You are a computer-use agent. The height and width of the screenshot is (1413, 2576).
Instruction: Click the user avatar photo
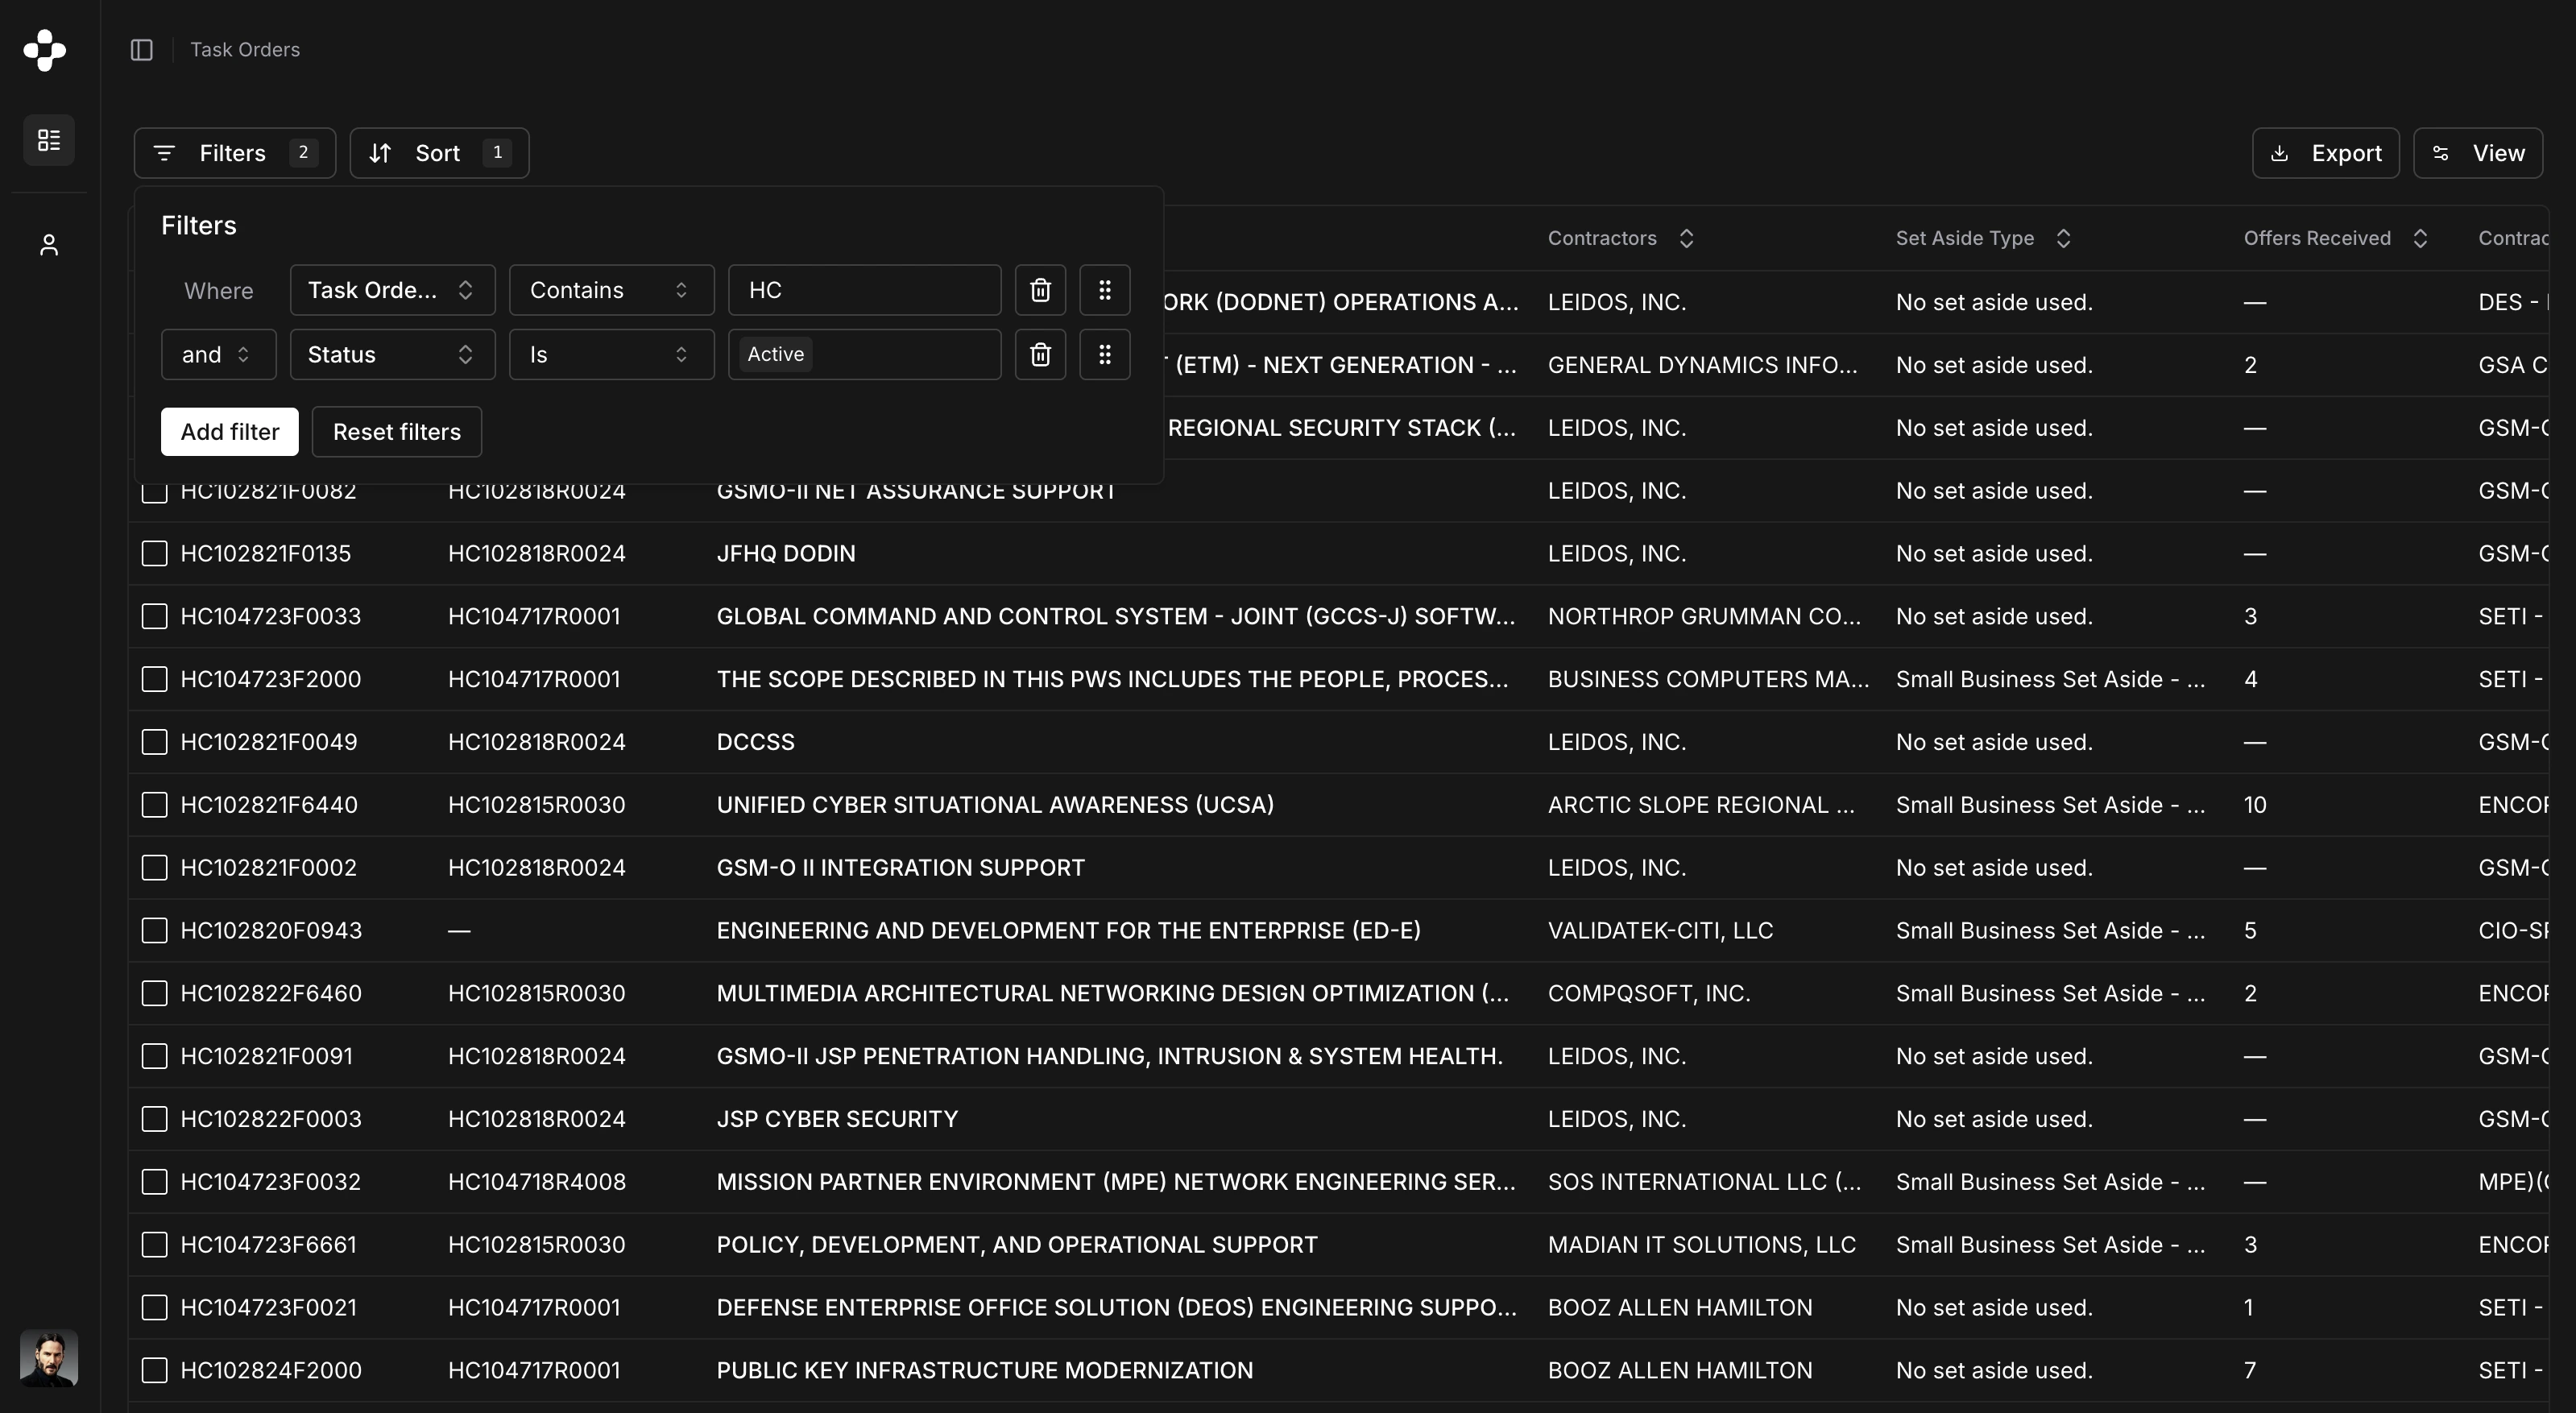pyautogui.click(x=49, y=1358)
